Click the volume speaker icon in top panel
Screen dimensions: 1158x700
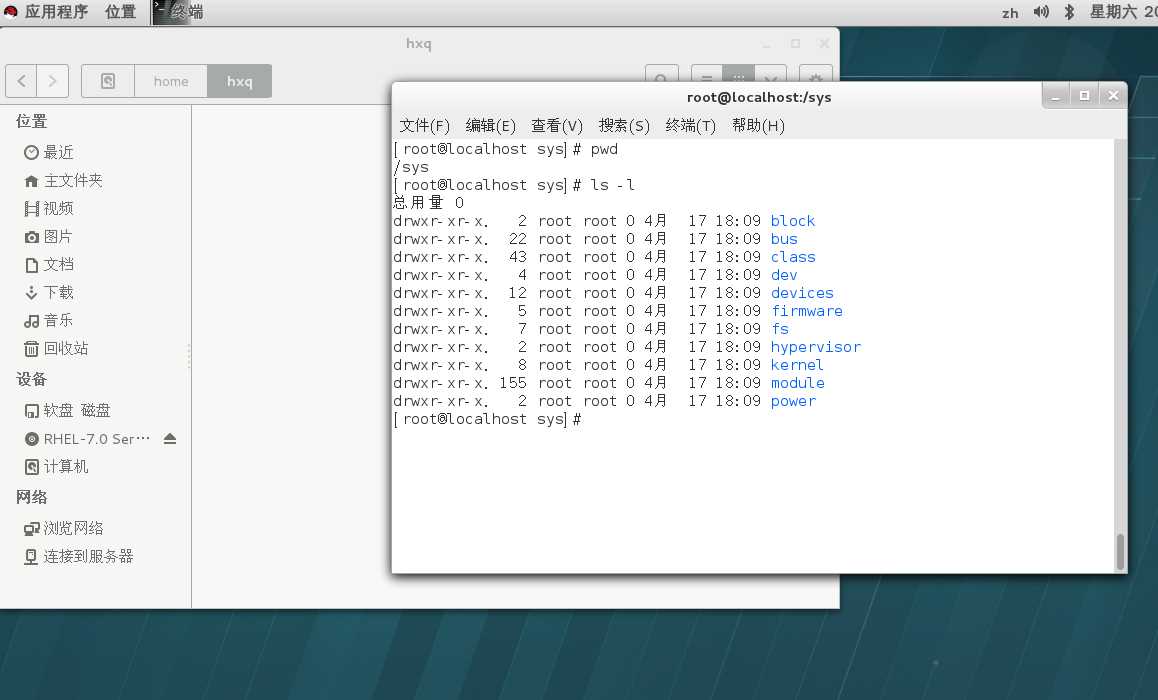1041,12
